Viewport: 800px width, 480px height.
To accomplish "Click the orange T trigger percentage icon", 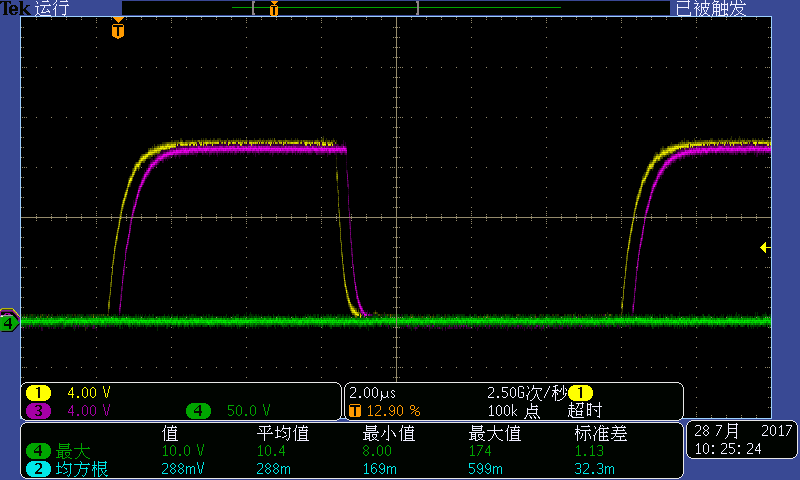I will [355, 411].
